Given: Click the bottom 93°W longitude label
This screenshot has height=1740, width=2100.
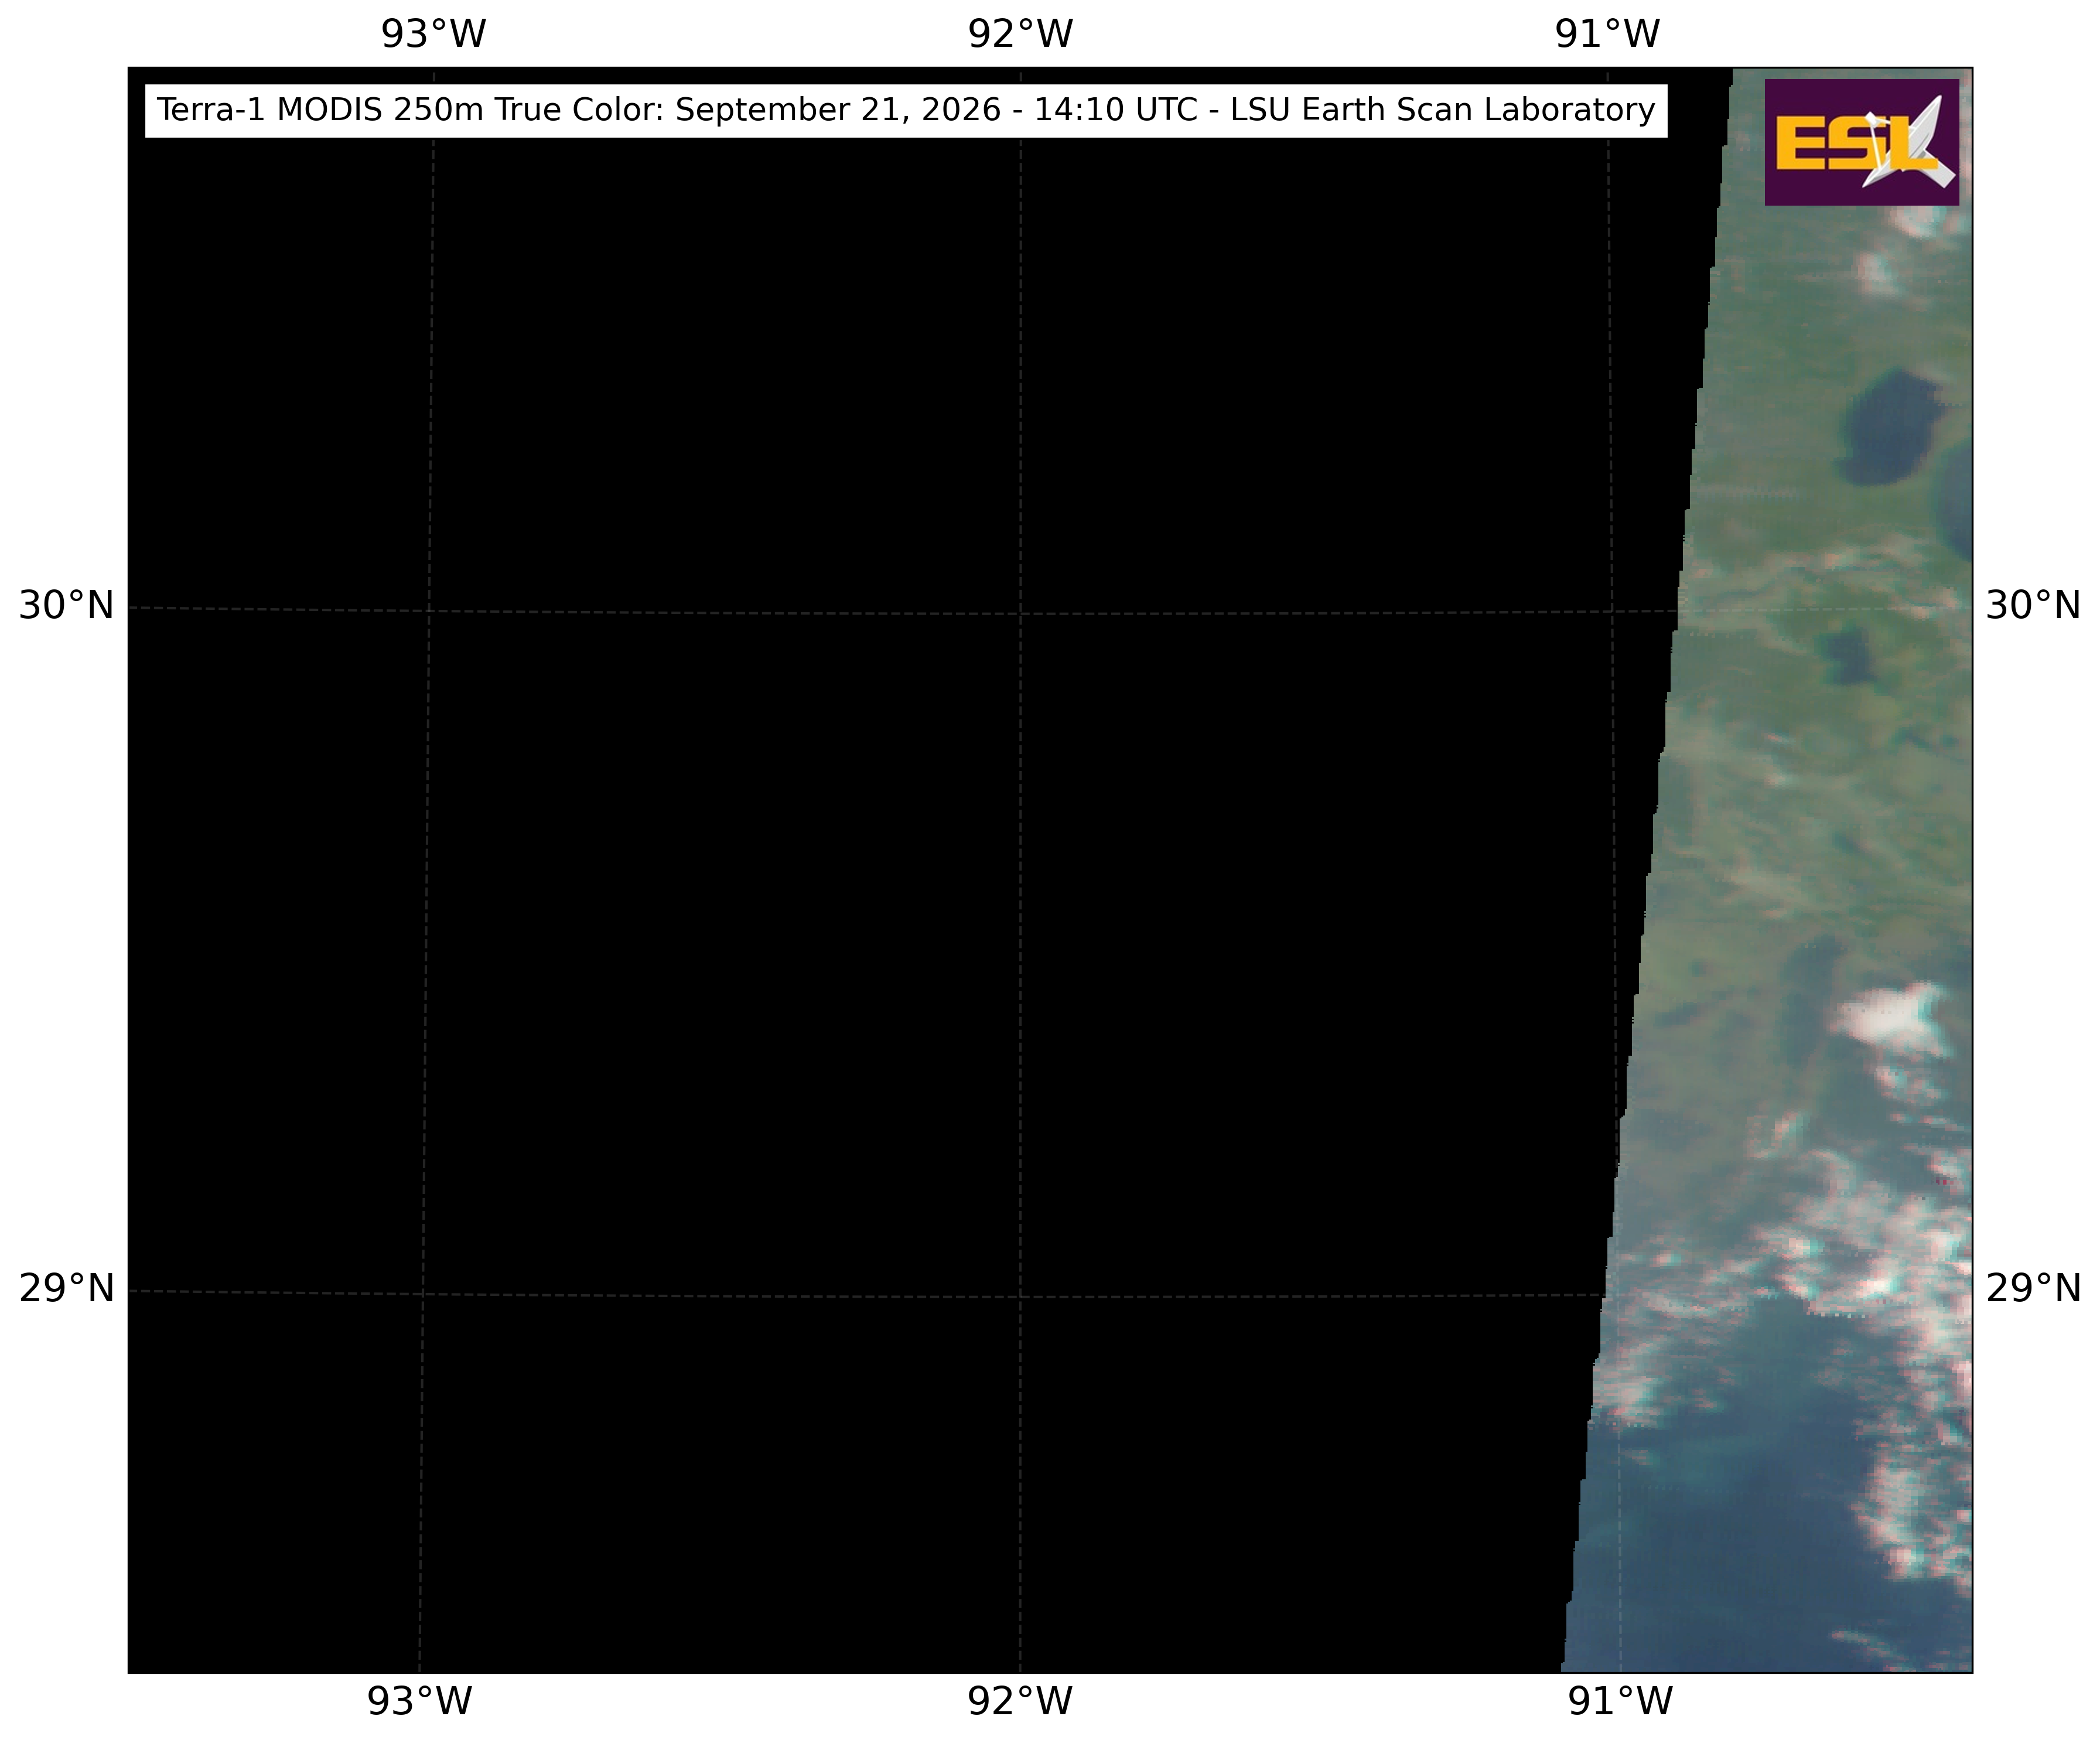Looking at the screenshot, I should (x=419, y=1701).
